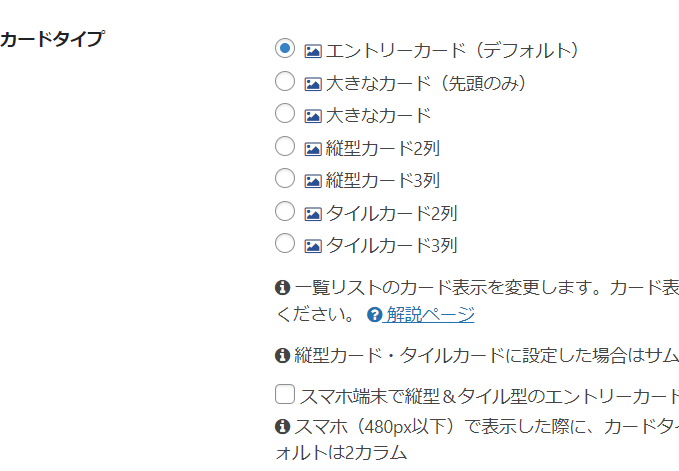The height and width of the screenshot is (471, 679).
Task: Choose the 縦型カード3列 radio option
Action: click(285, 179)
